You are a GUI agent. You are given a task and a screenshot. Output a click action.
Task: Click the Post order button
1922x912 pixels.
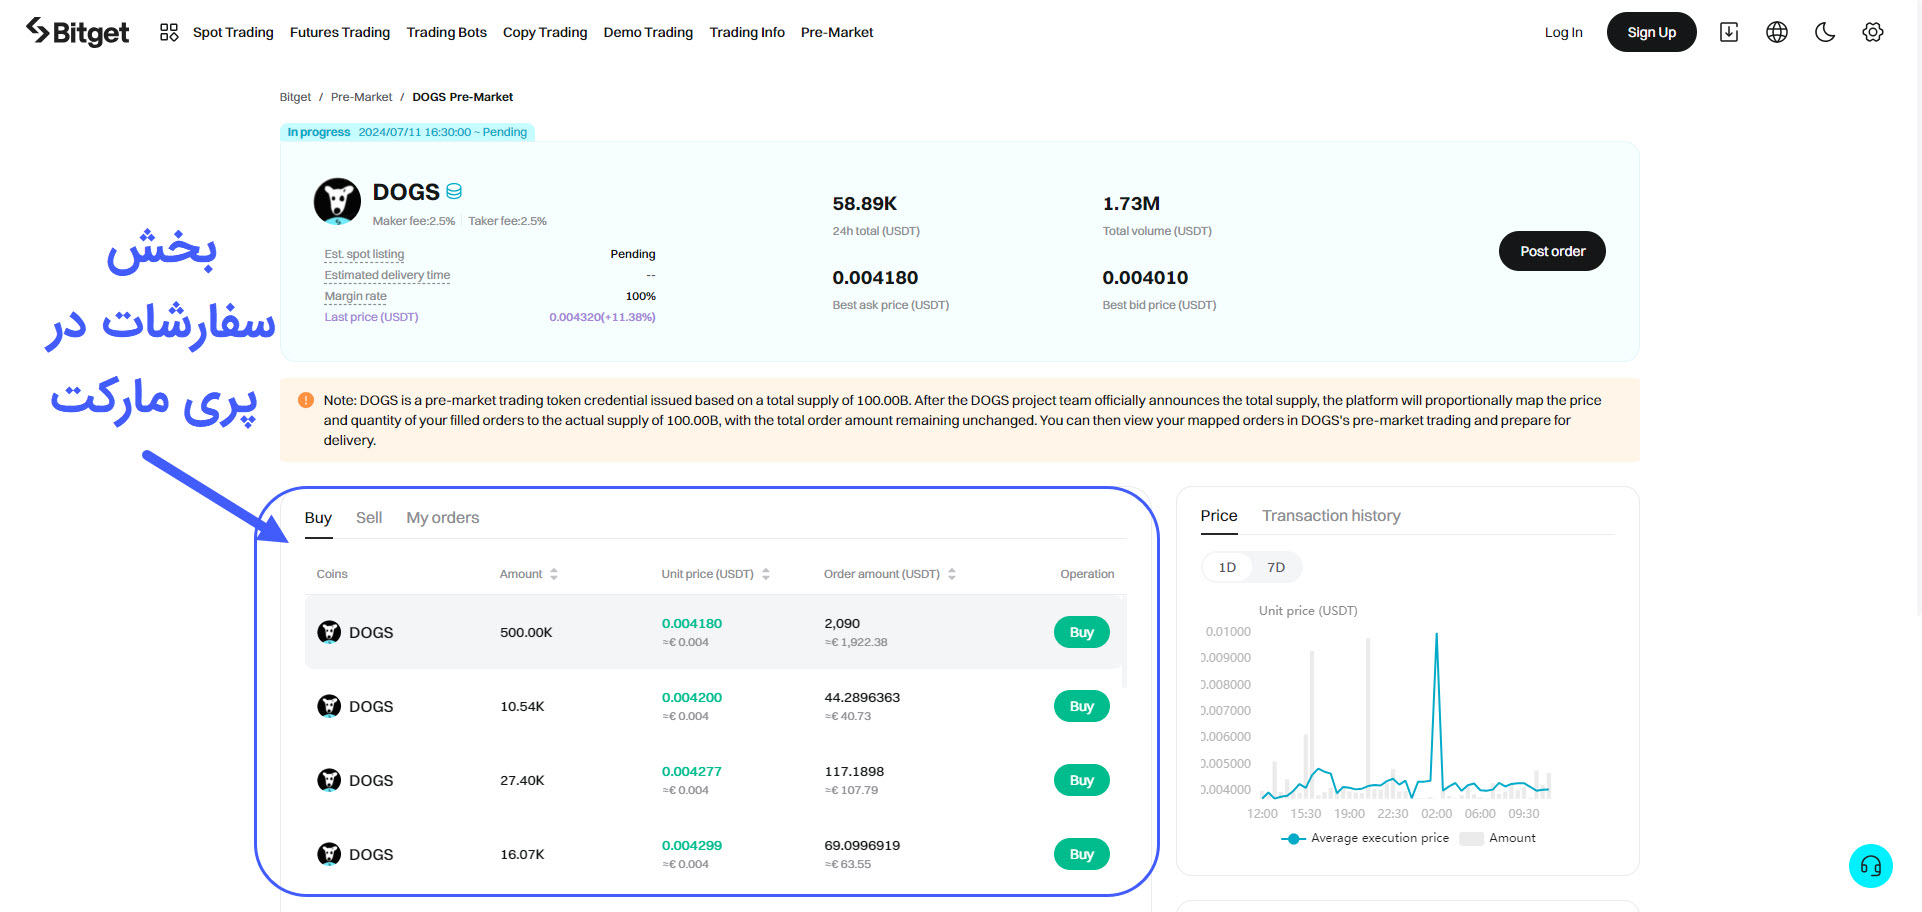(1551, 251)
